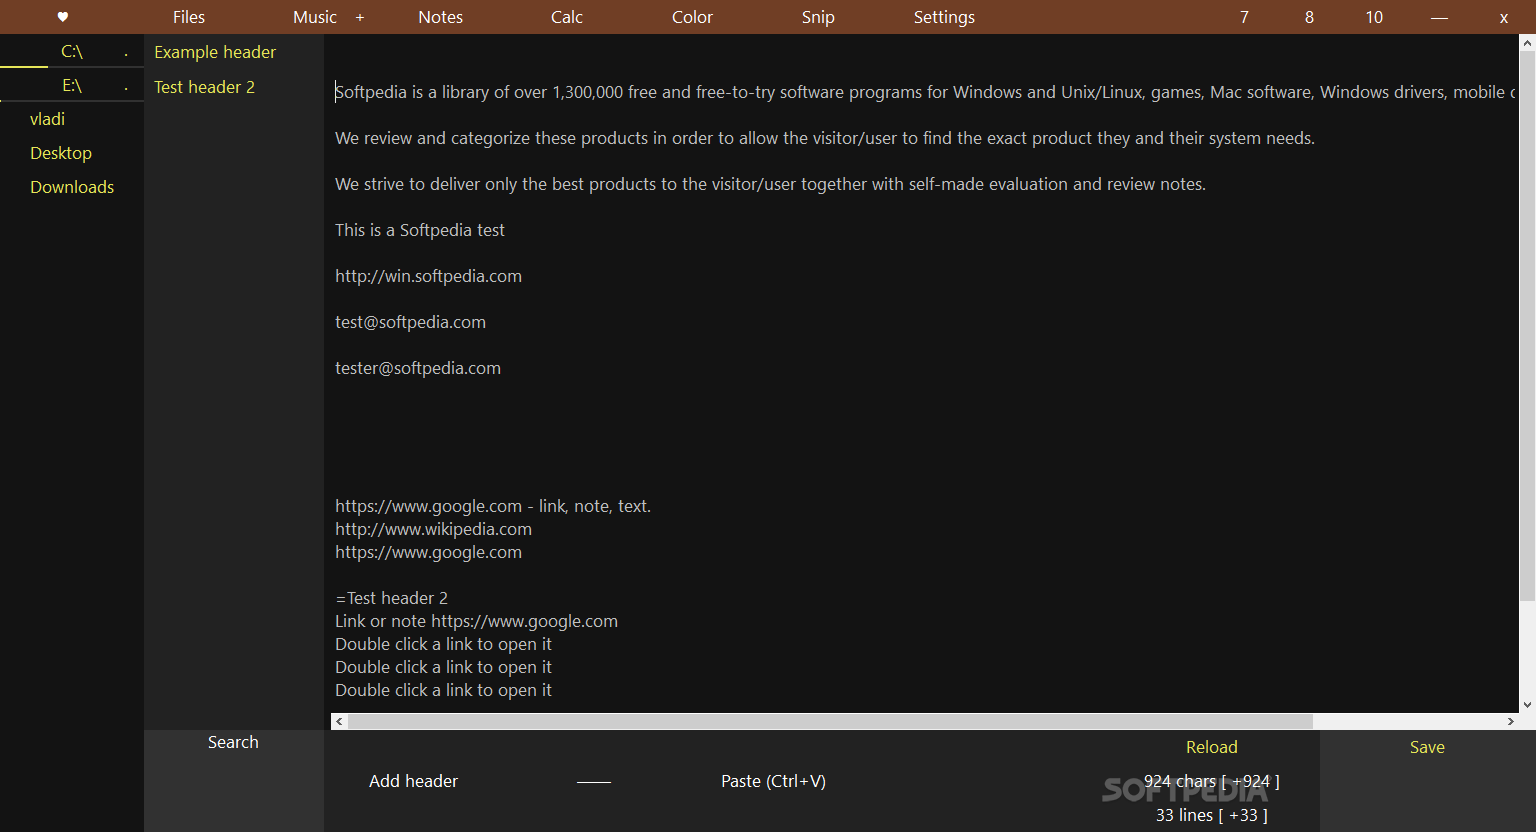Select the 10 button in top bar

click(x=1374, y=17)
